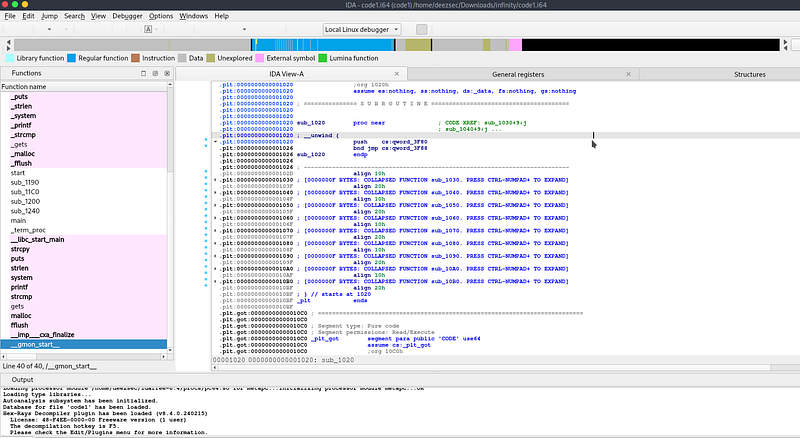
Task: Click the Unexplored legend swatch
Action: pos(211,58)
